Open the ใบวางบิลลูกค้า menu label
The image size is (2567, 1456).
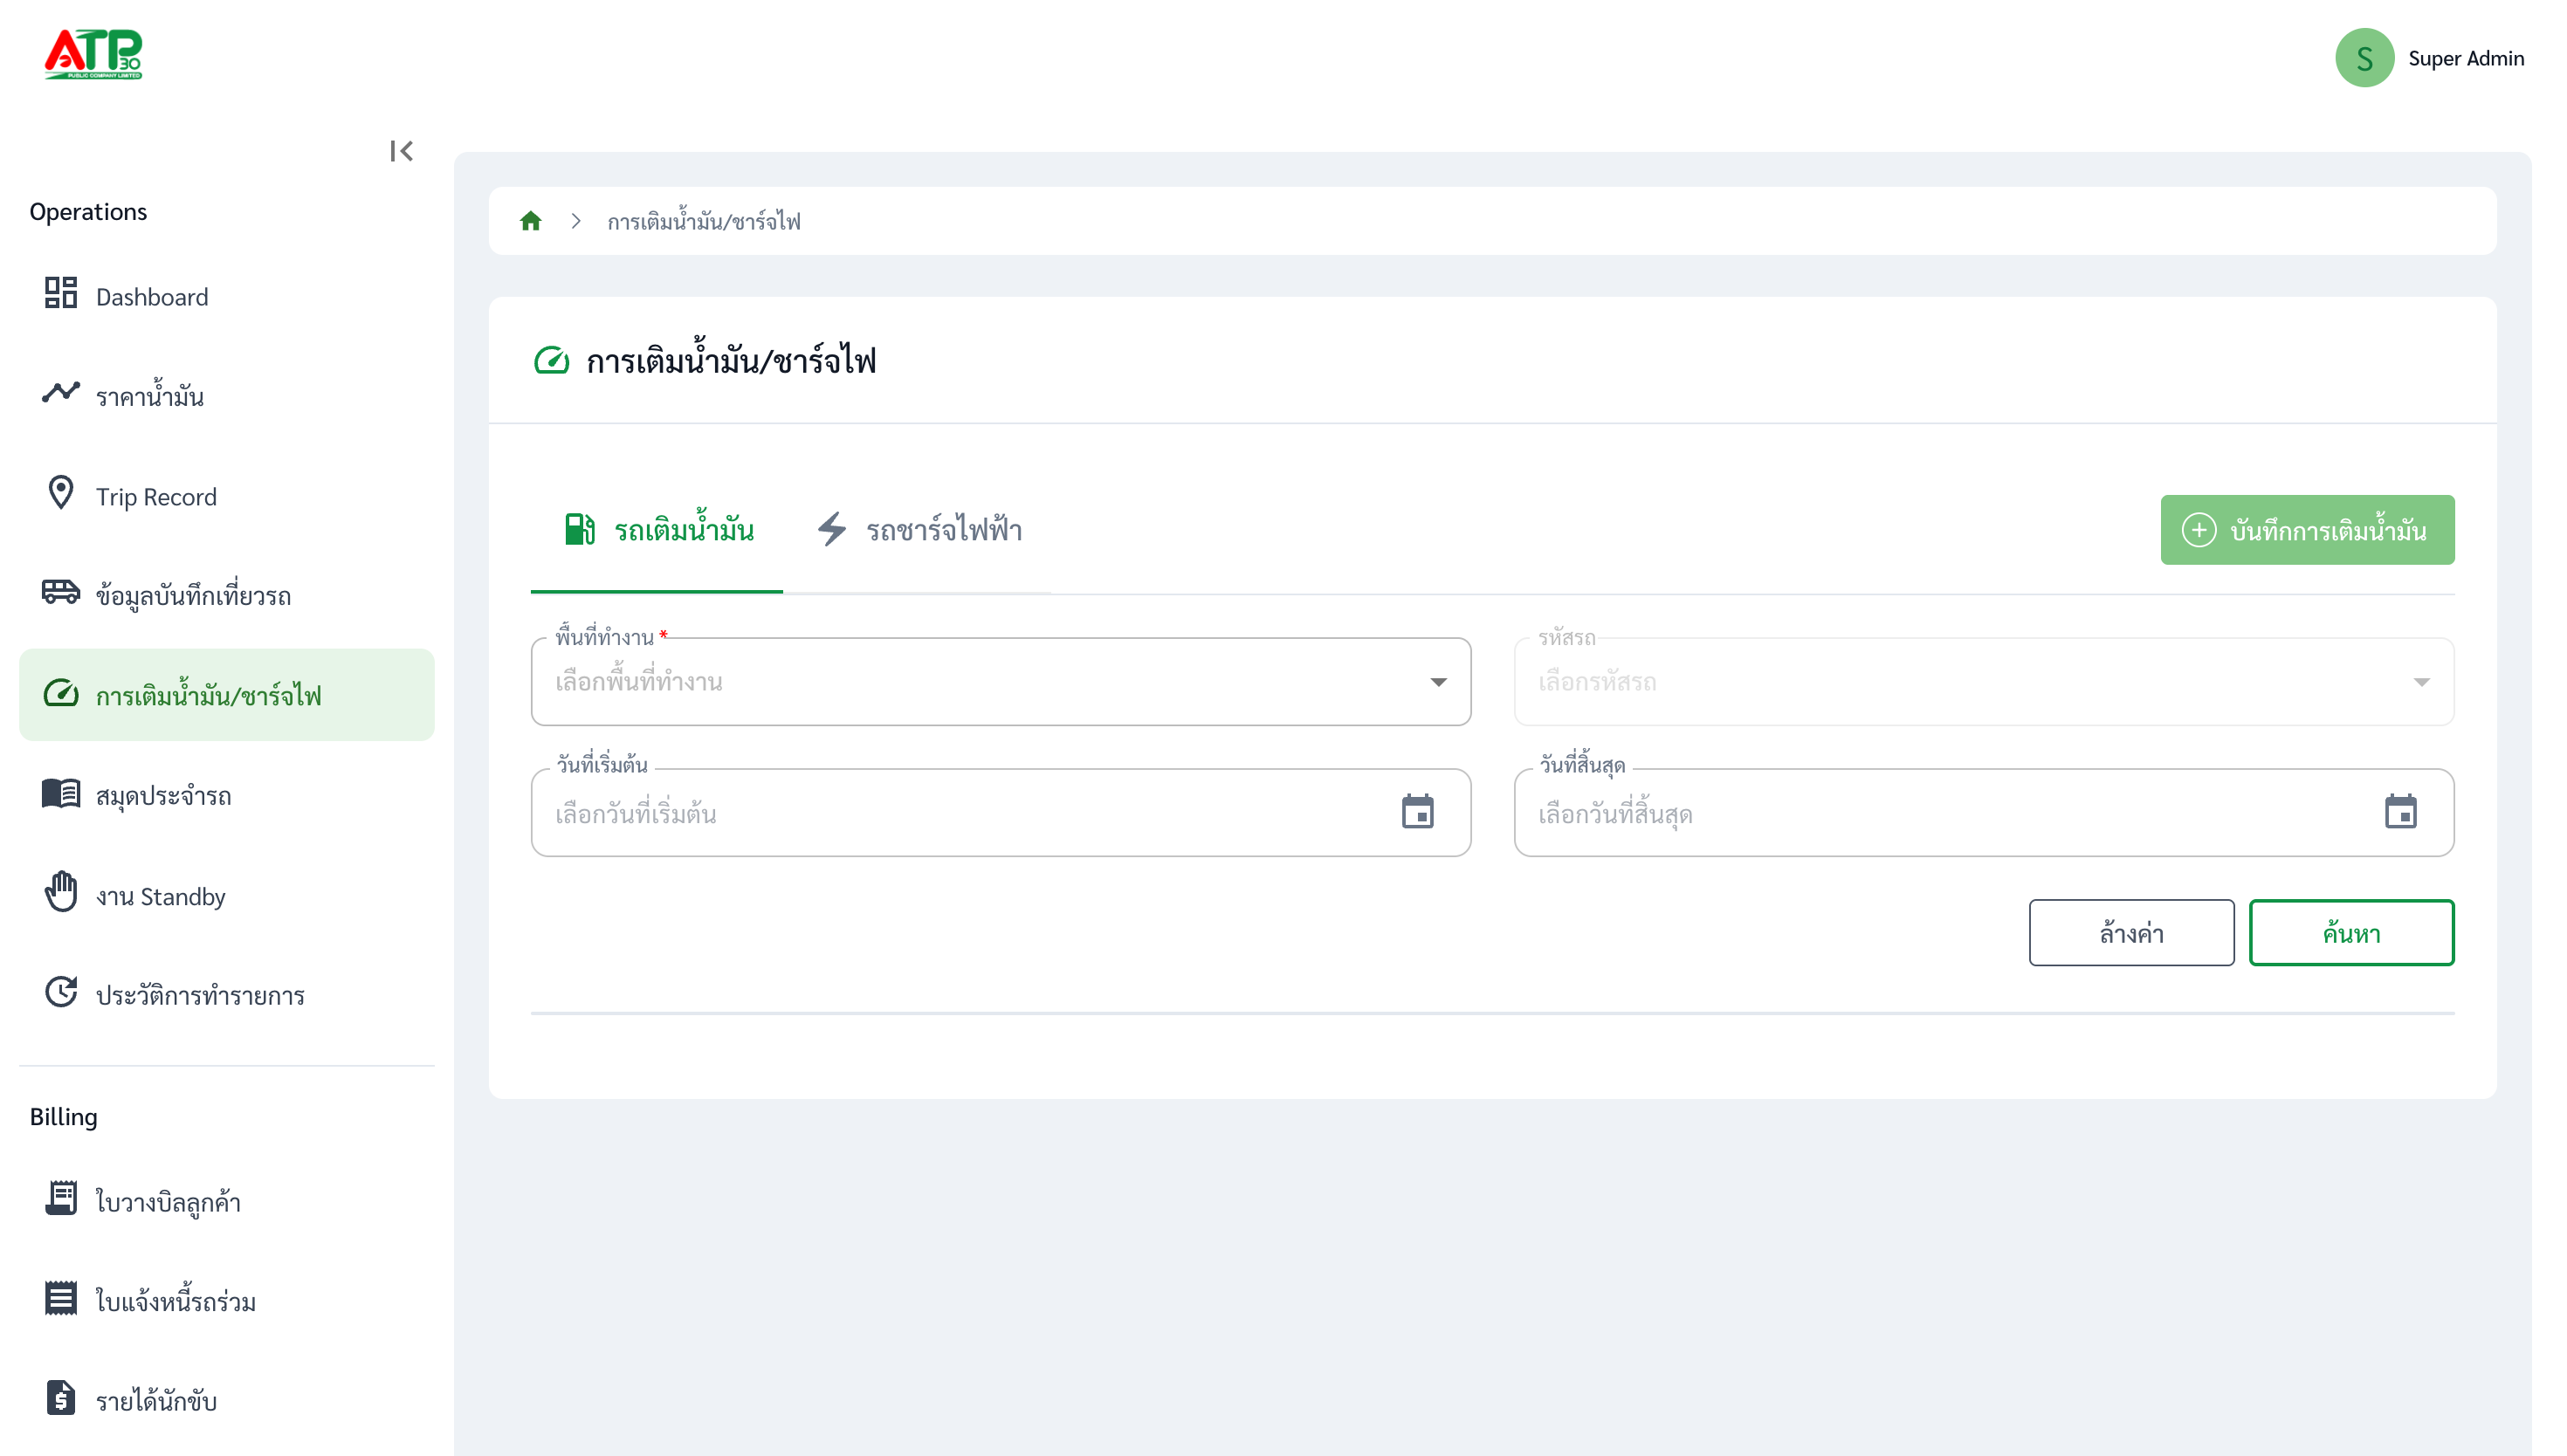point(168,1201)
